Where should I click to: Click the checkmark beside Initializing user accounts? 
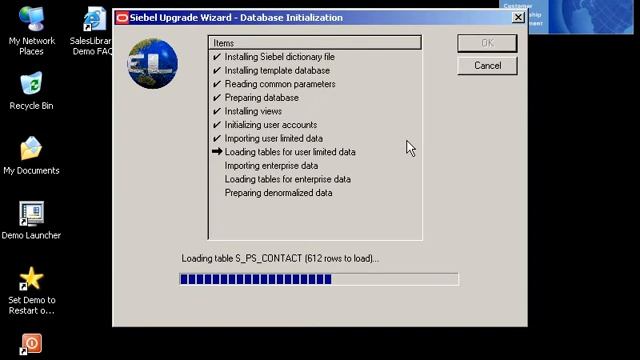217,124
